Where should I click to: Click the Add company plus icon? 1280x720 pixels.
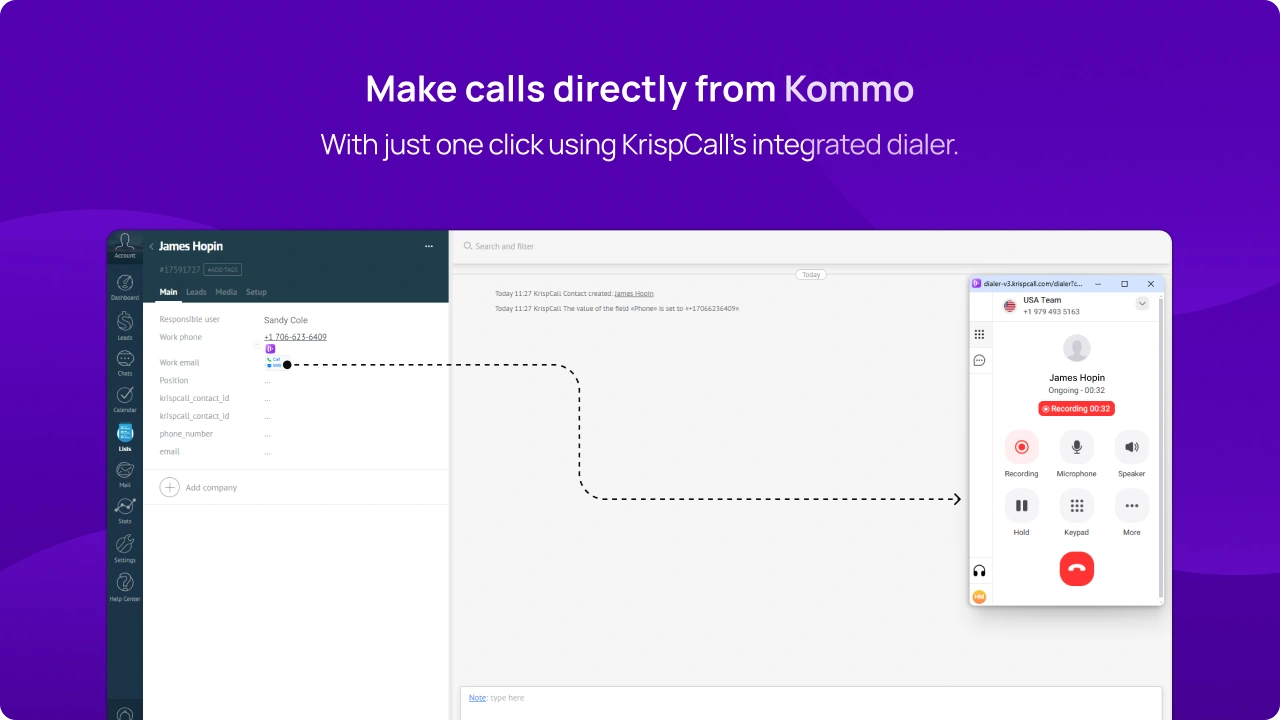(x=170, y=487)
